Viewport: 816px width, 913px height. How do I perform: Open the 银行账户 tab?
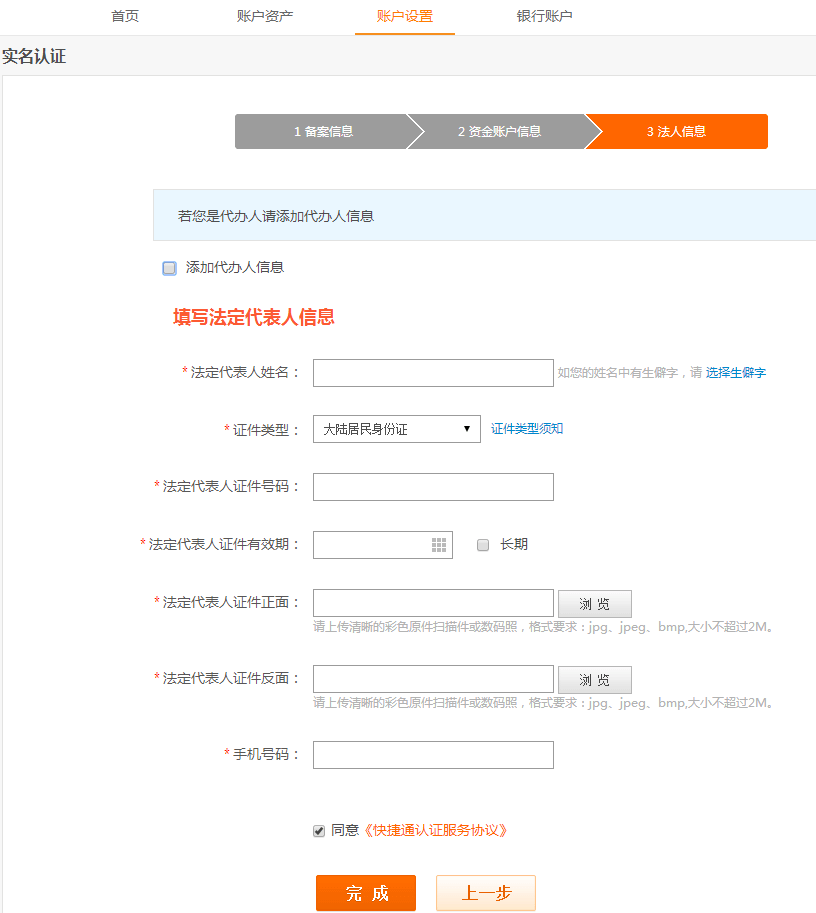click(545, 16)
